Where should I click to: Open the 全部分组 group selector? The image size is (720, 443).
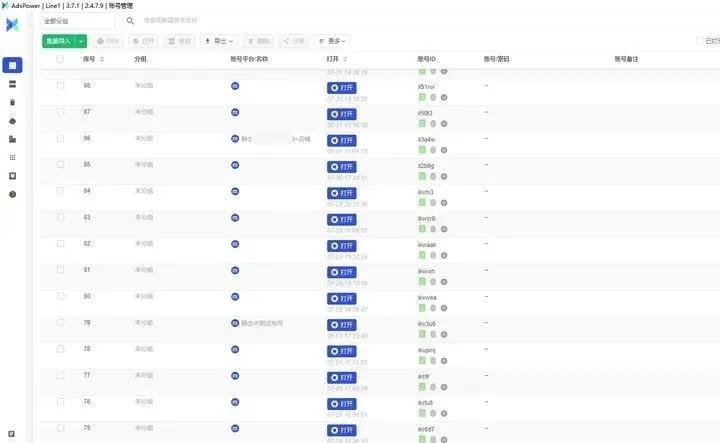click(x=77, y=21)
